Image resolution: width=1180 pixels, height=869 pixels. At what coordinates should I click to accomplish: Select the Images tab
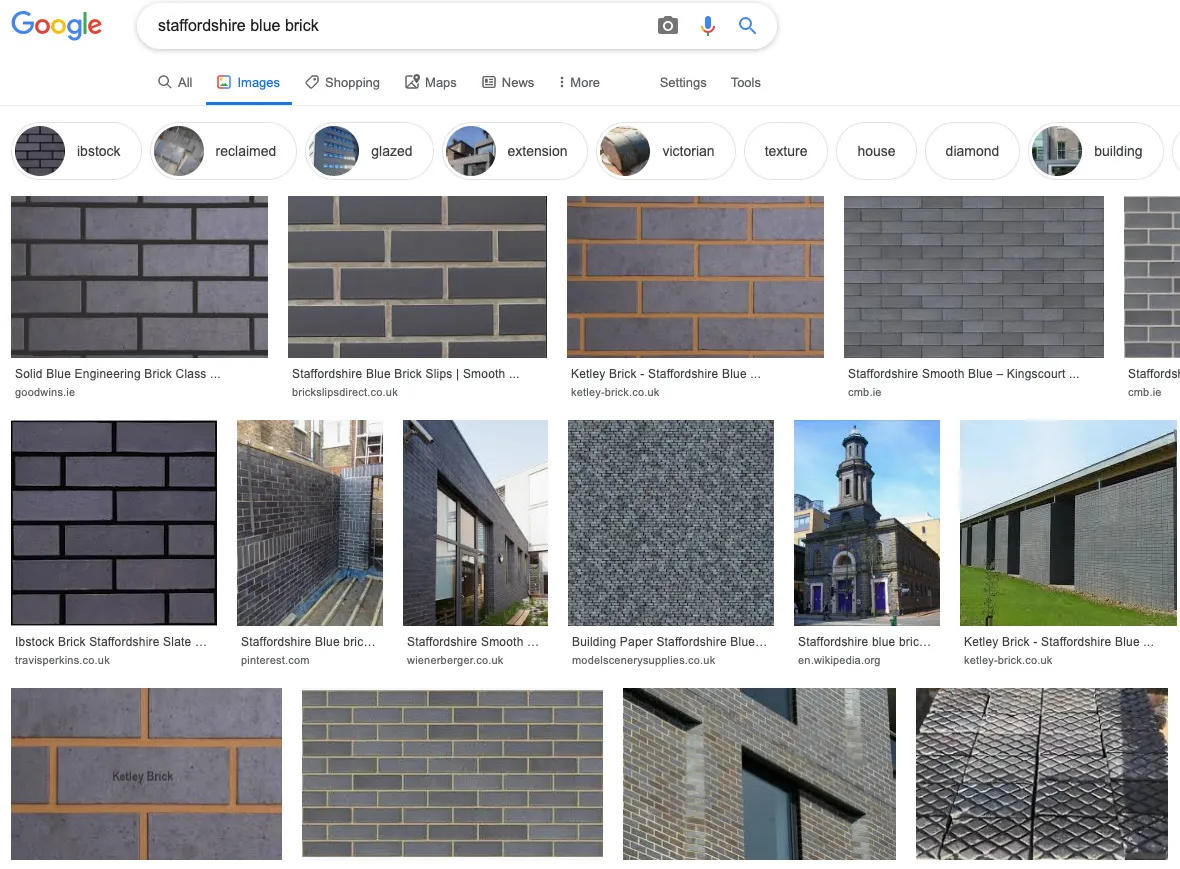(248, 82)
